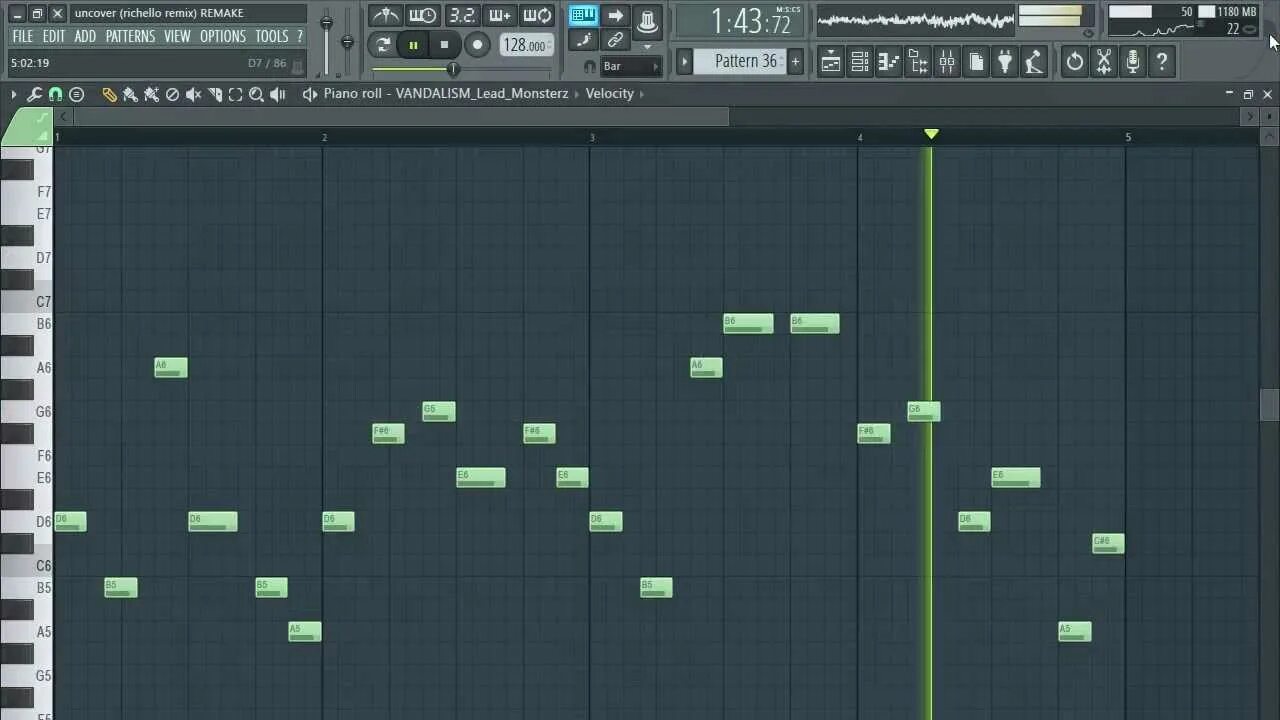Click the C7 piano key

click(26, 301)
